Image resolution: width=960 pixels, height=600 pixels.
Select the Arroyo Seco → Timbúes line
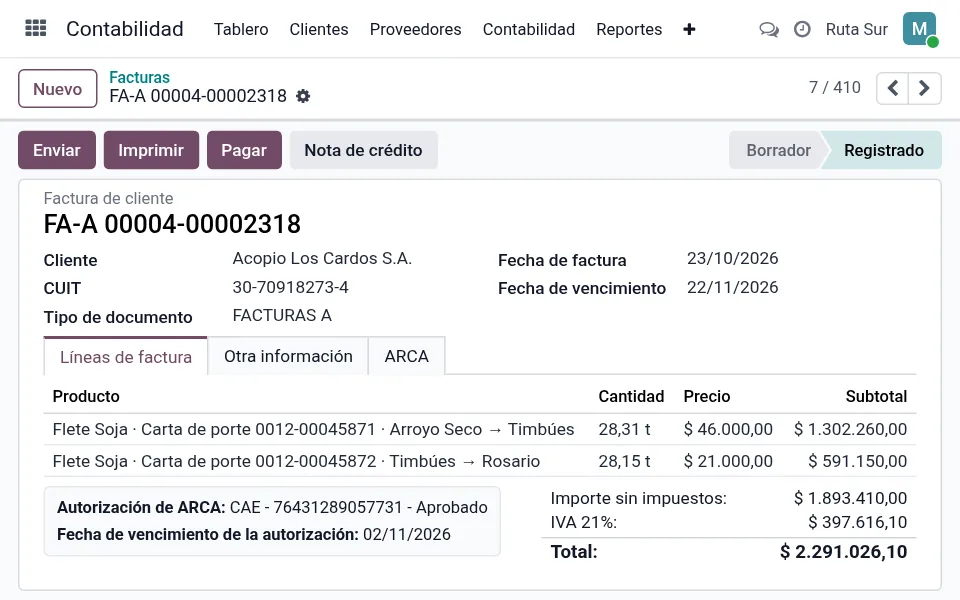[x=480, y=429]
